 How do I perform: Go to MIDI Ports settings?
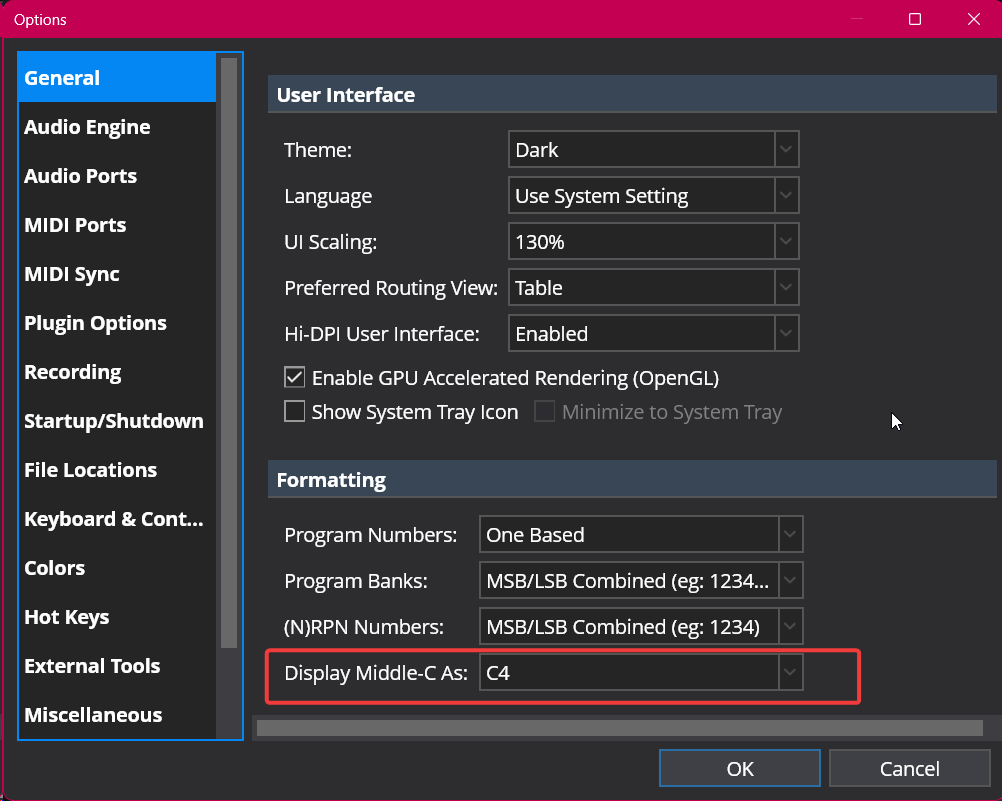[x=117, y=225]
